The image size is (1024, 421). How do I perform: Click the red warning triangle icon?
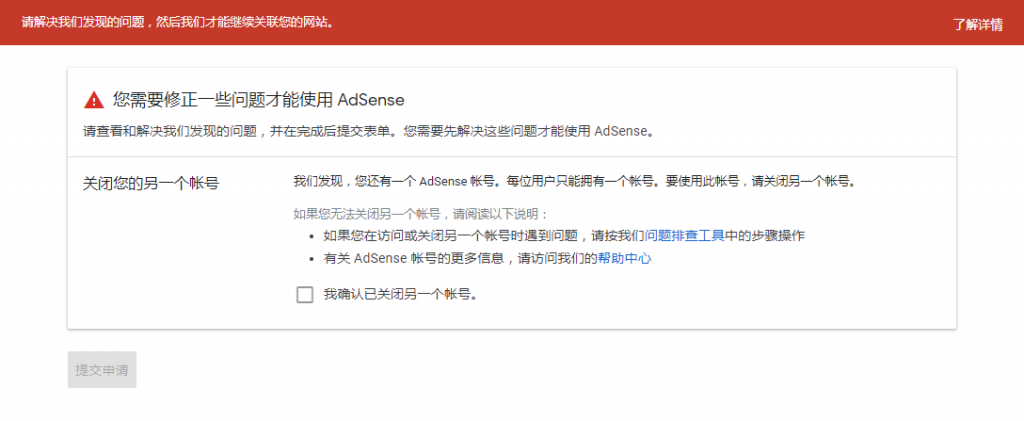(x=94, y=100)
